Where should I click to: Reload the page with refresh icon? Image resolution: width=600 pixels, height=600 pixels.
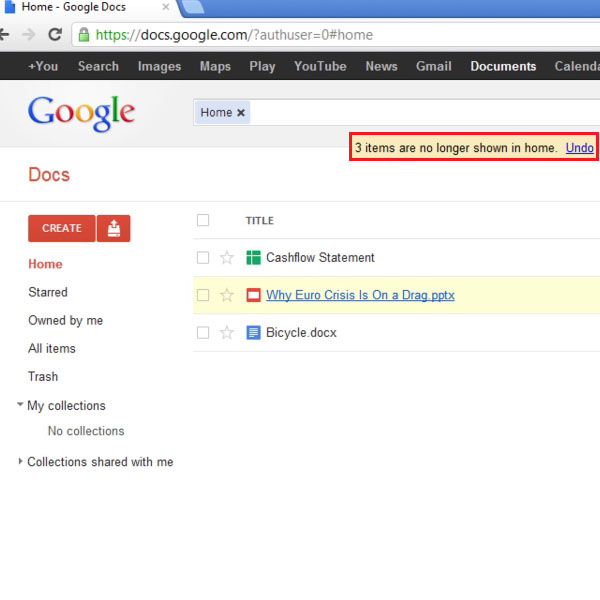(55, 34)
